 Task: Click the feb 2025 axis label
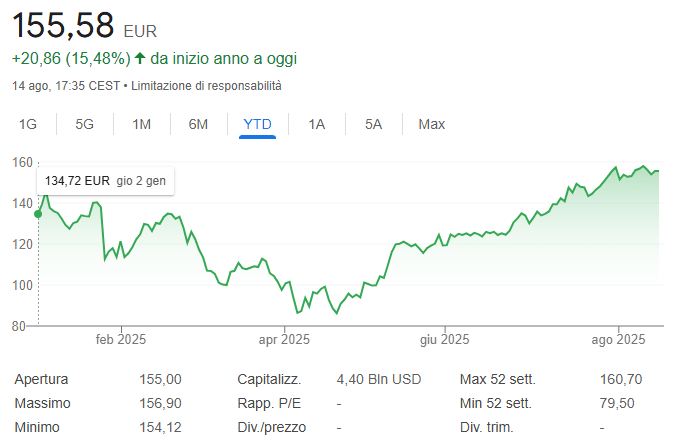121,339
